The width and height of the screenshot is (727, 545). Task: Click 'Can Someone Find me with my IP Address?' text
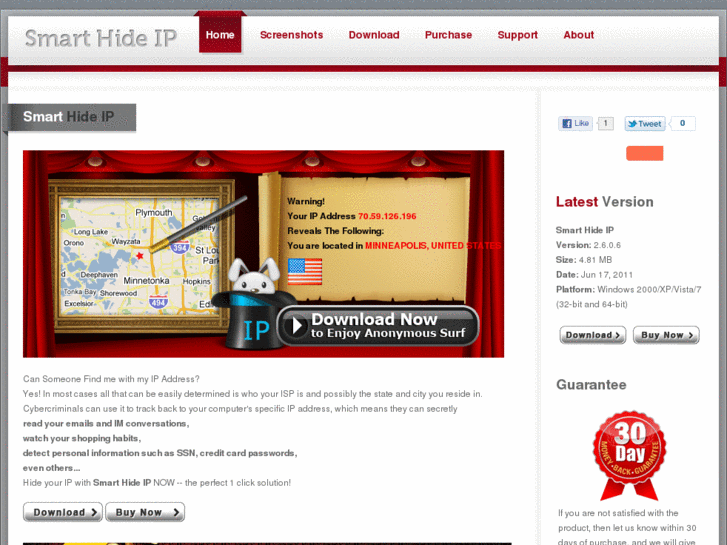point(111,379)
